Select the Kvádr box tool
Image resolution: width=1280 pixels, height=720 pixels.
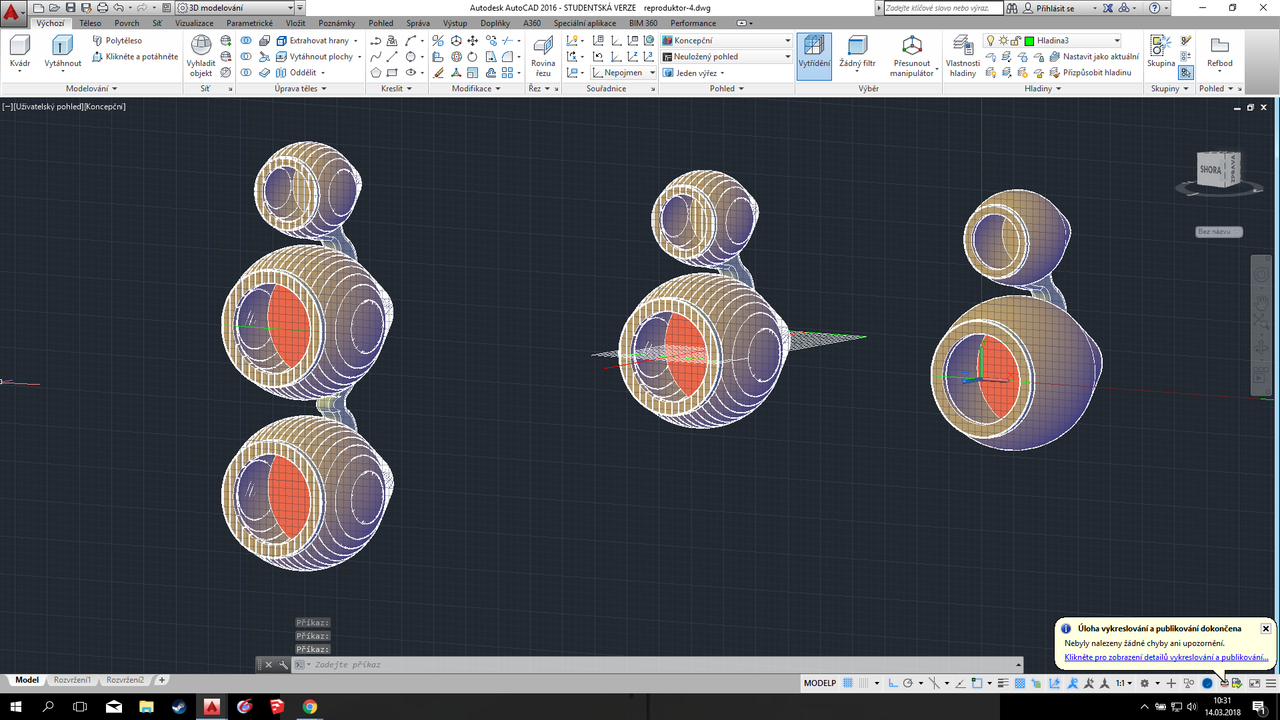click(20, 52)
